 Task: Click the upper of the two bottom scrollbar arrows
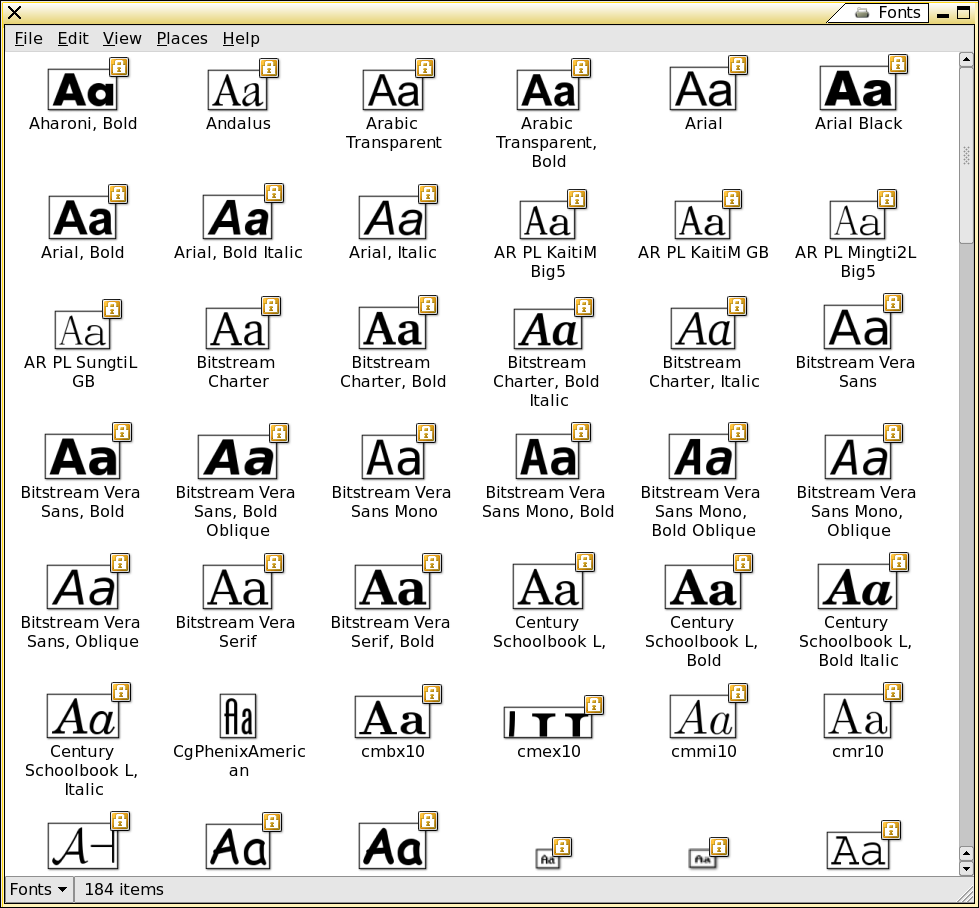click(966, 854)
